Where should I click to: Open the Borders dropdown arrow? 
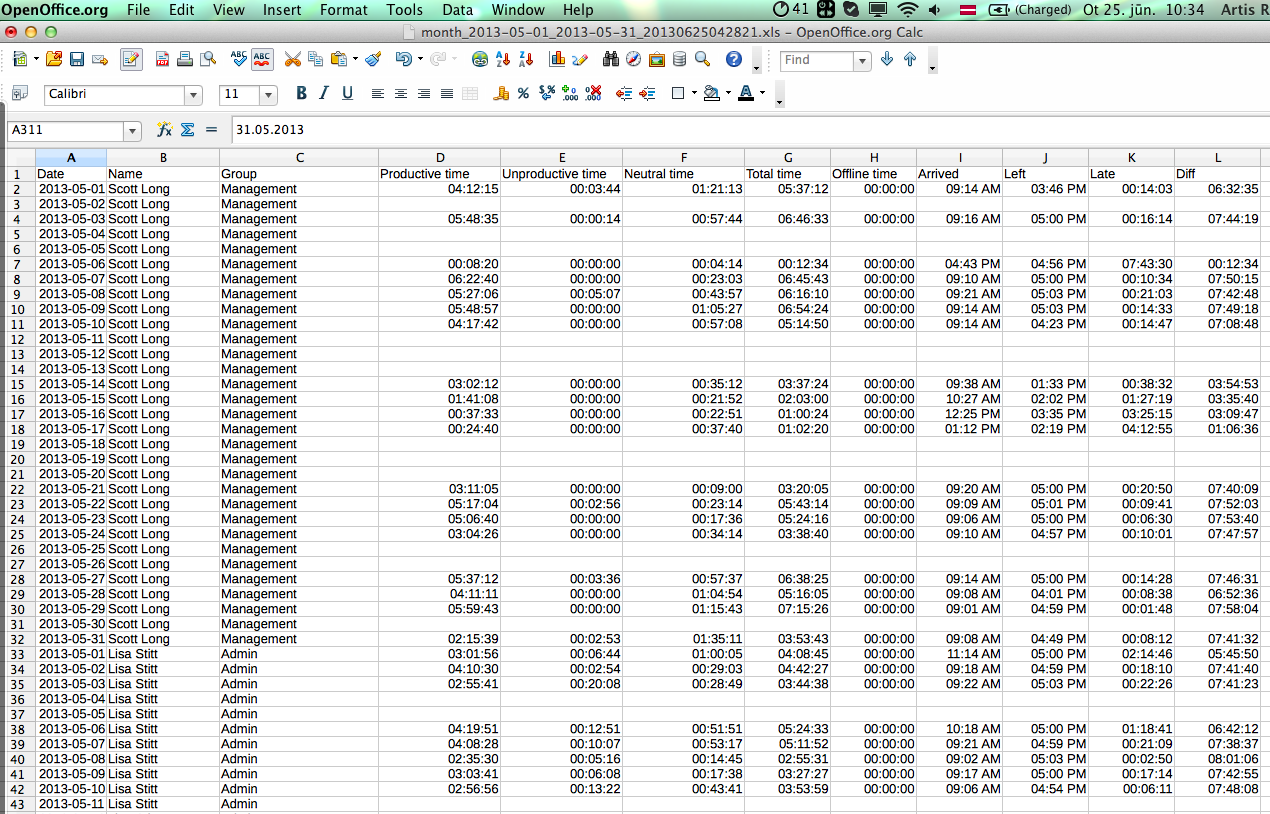pos(694,94)
